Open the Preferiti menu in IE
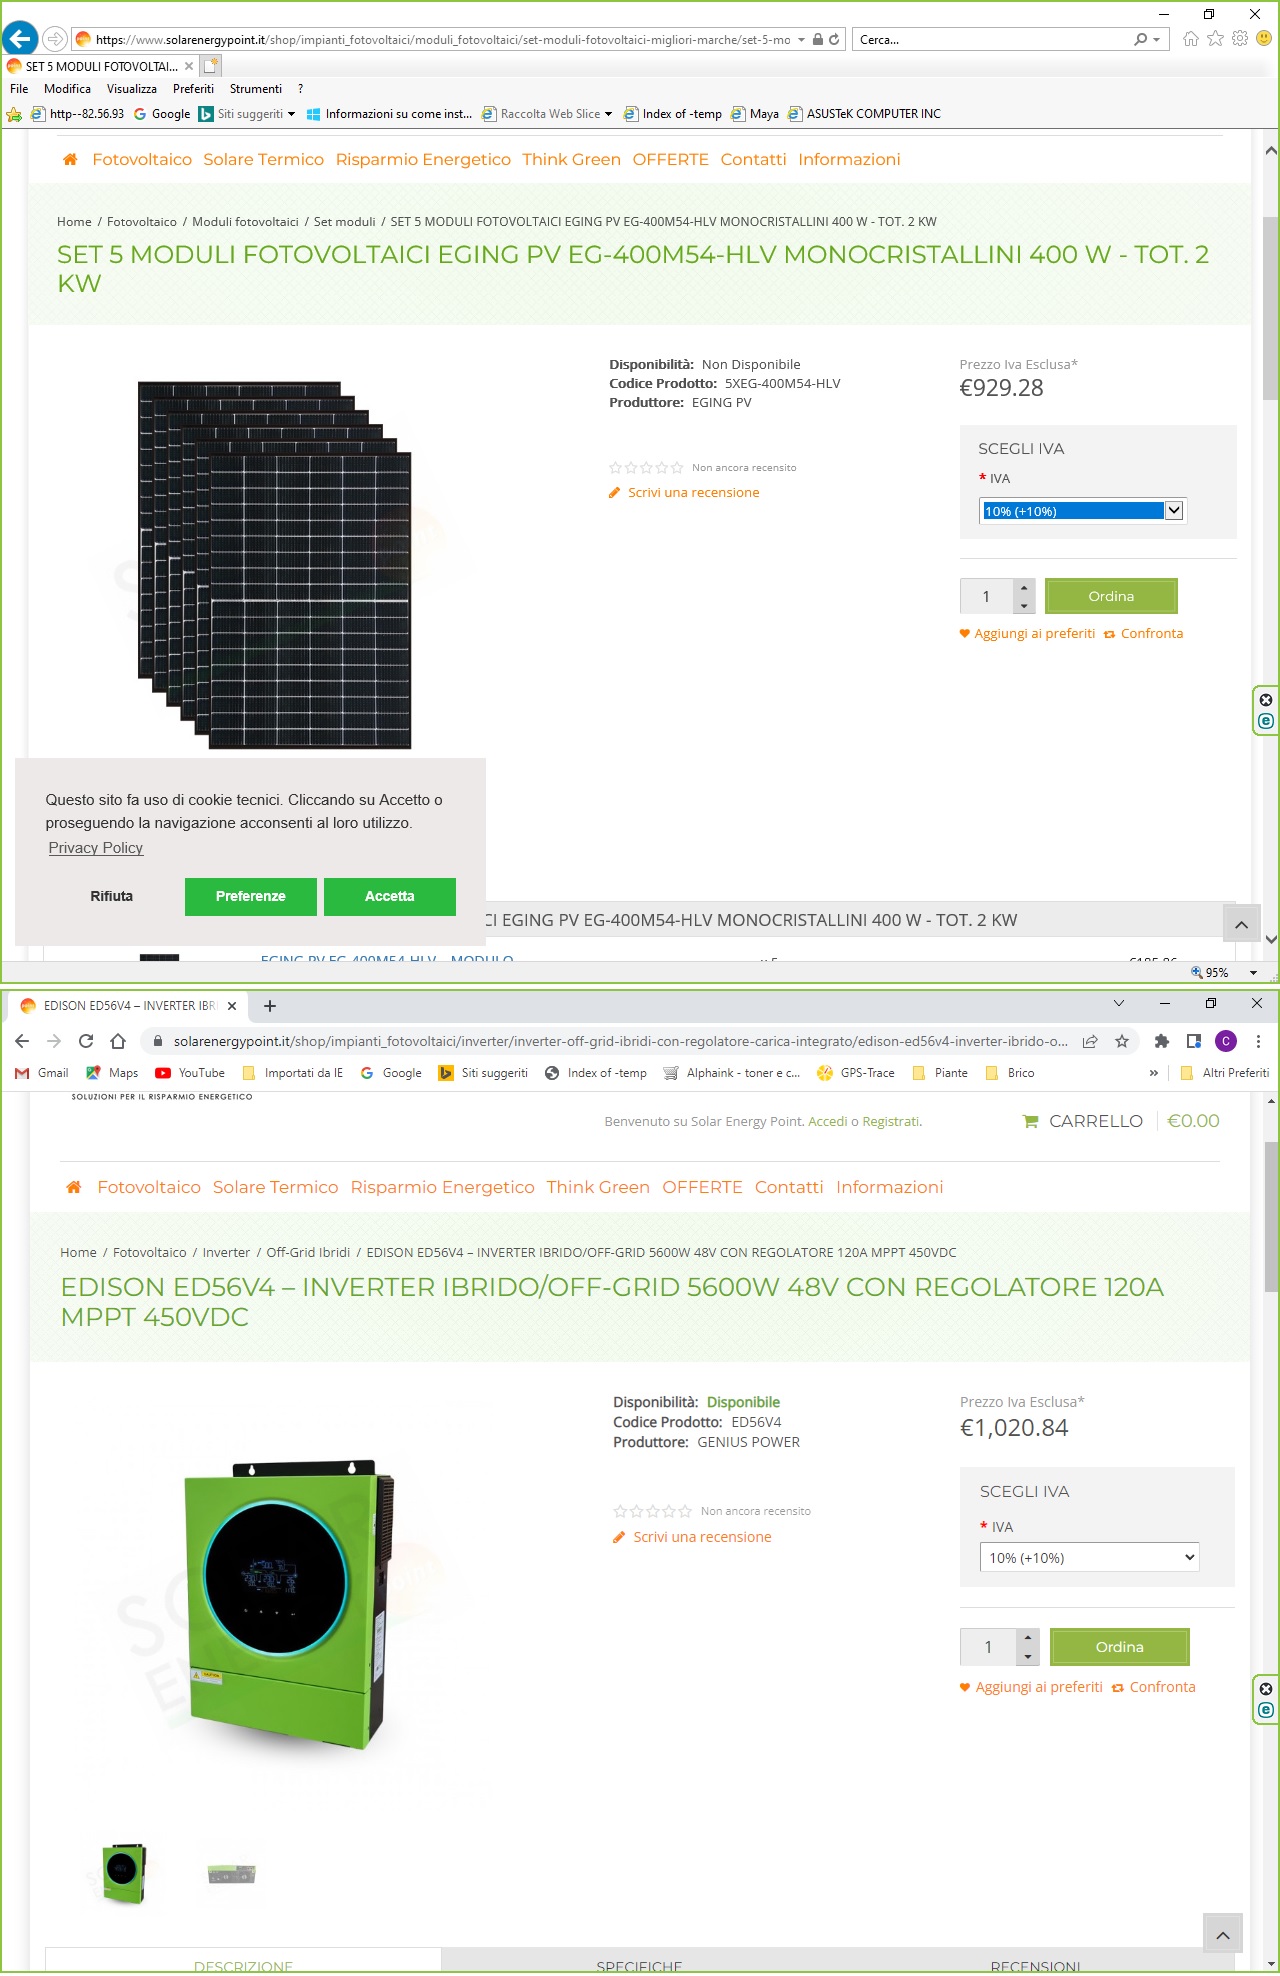The width and height of the screenshot is (1280, 1976). coord(193,89)
